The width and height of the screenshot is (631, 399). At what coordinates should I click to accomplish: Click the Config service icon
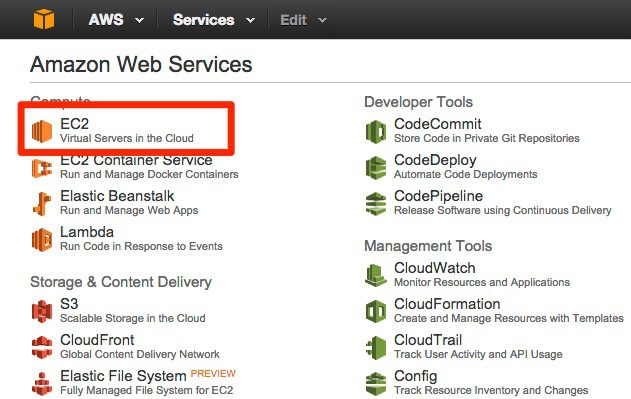coord(376,383)
